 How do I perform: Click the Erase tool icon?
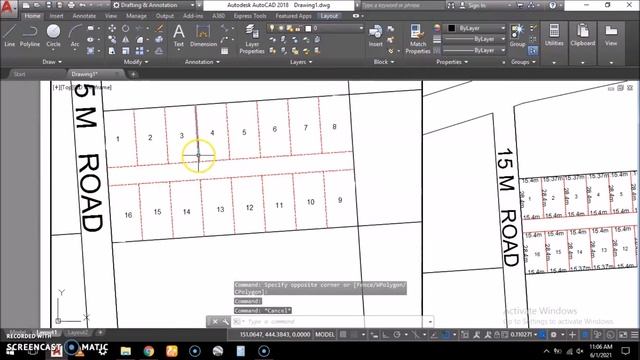pos(160,29)
